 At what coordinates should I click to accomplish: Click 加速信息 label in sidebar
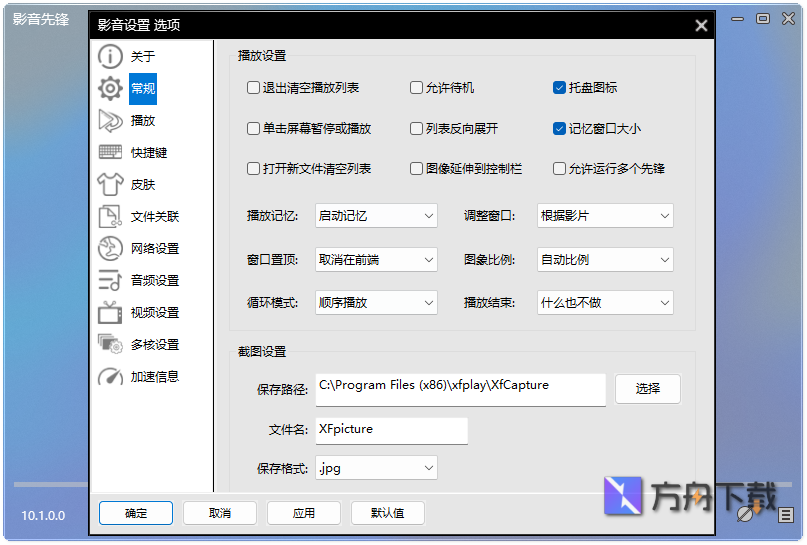pos(154,377)
